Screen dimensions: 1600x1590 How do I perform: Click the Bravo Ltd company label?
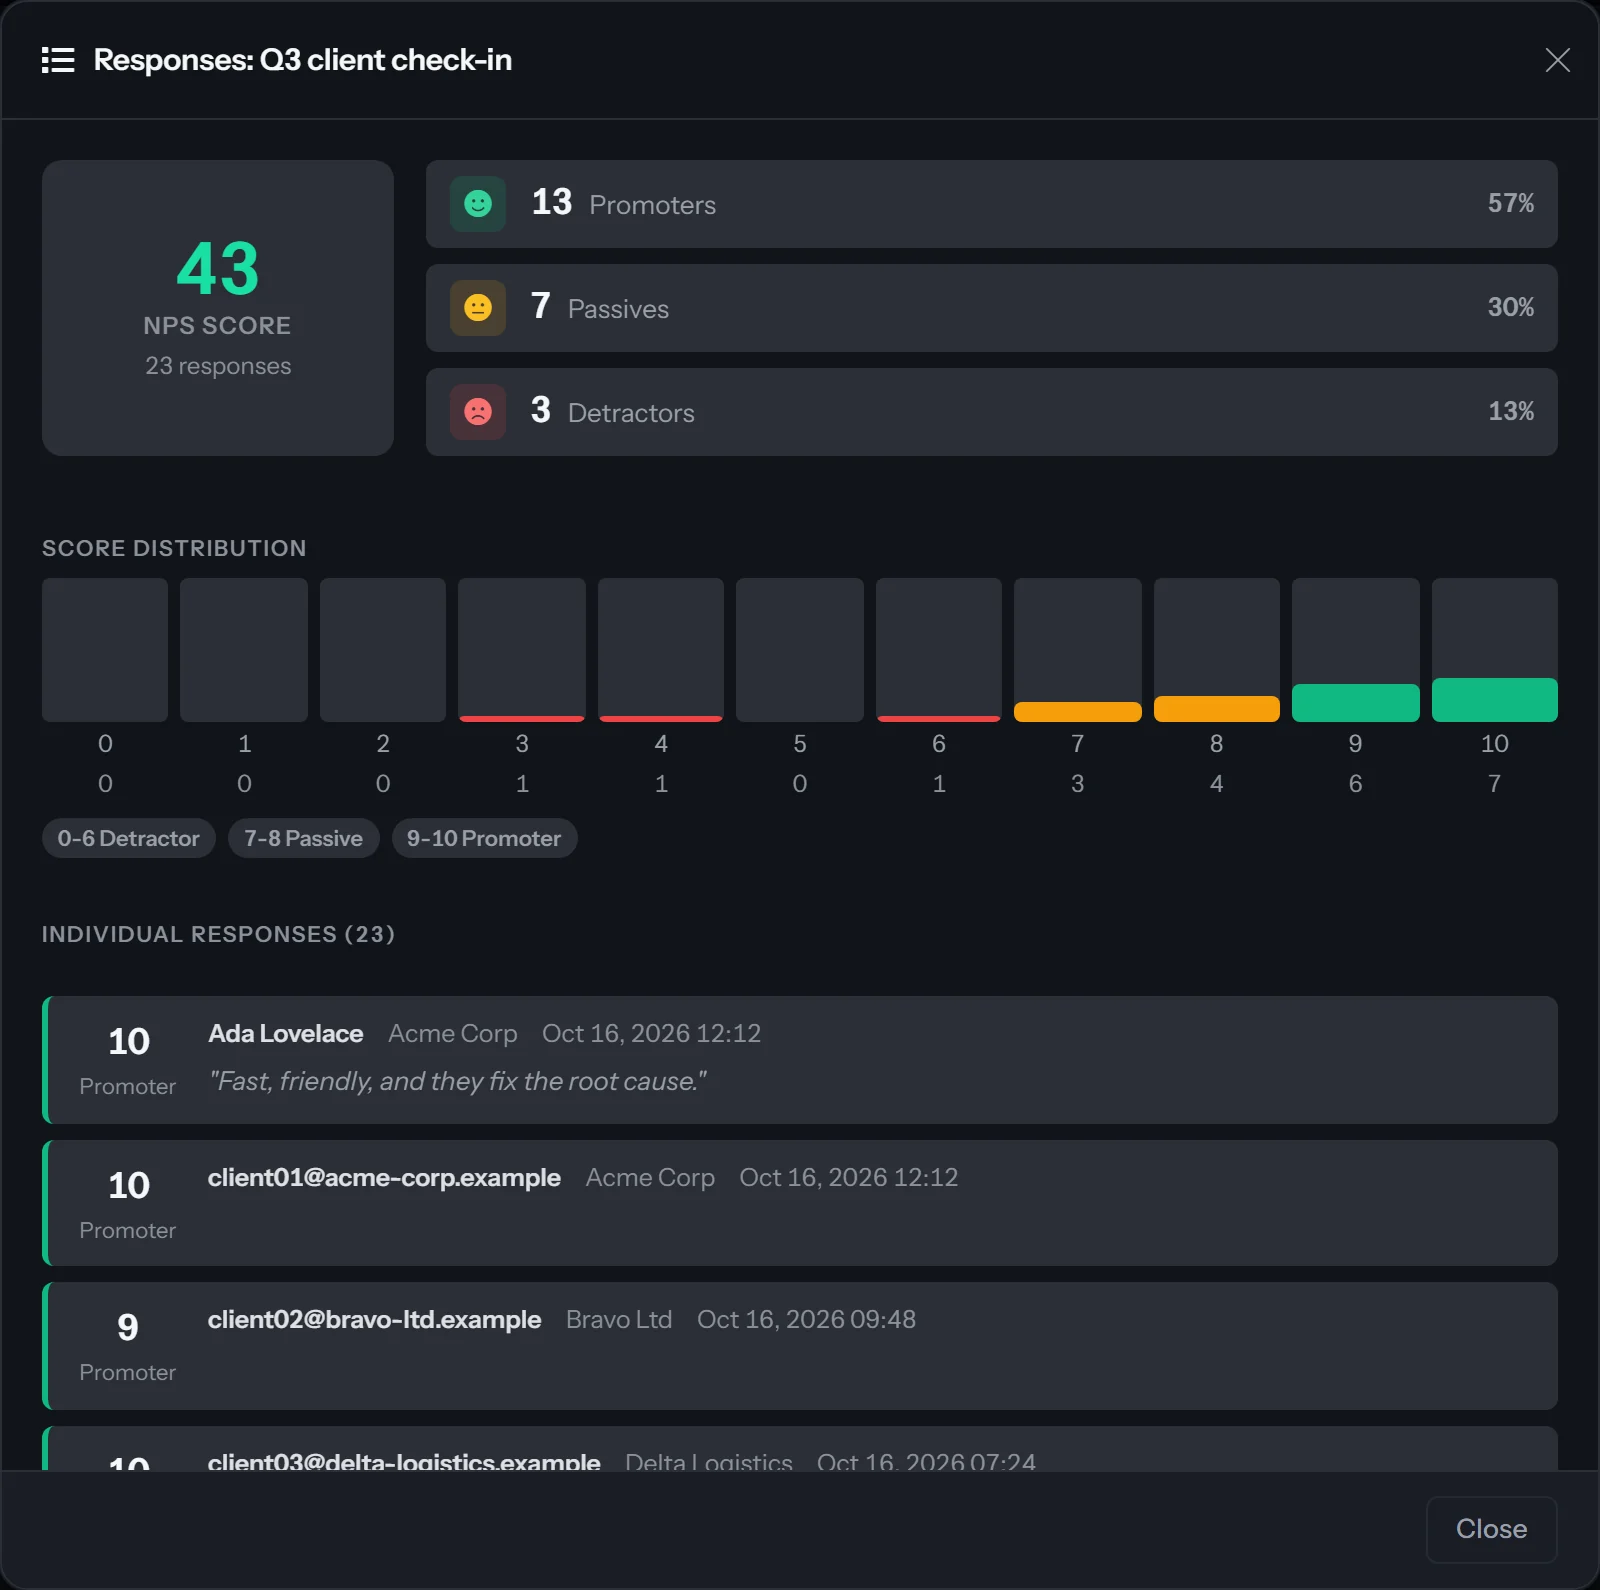click(x=619, y=1320)
